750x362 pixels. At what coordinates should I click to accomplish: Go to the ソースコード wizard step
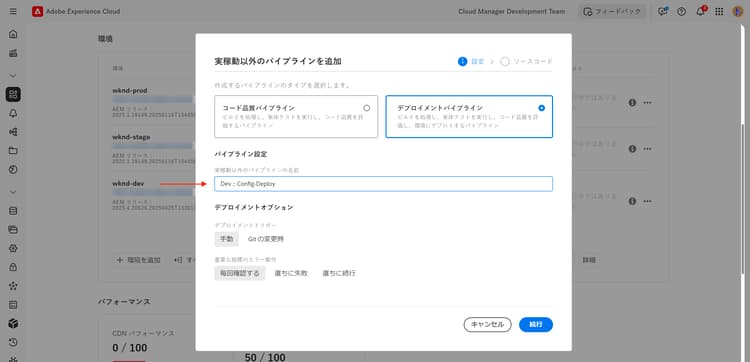coord(527,61)
